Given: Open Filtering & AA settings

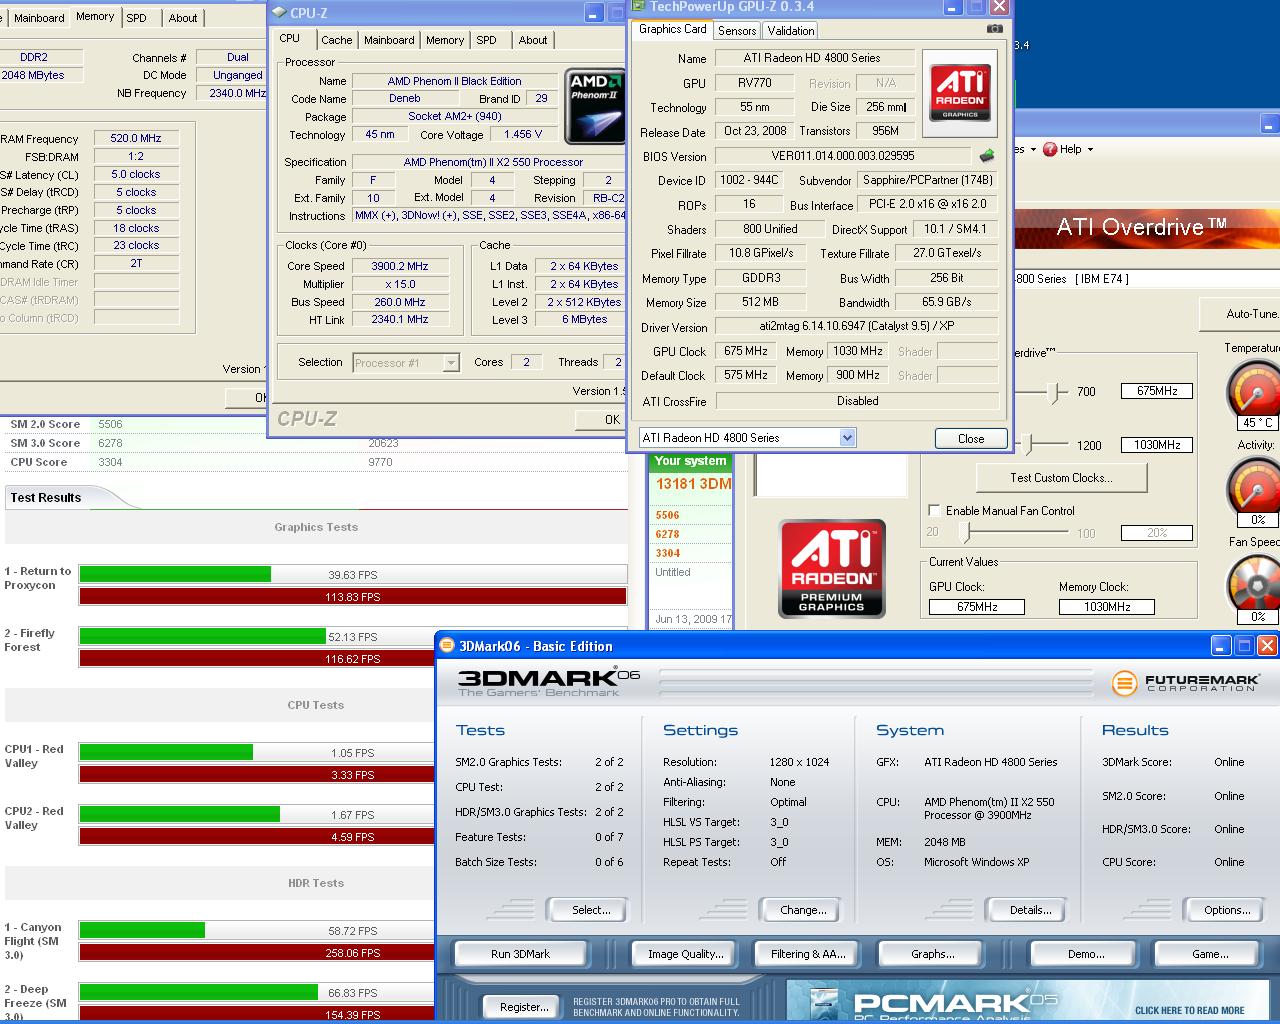Looking at the screenshot, I should pyautogui.click(x=808, y=954).
